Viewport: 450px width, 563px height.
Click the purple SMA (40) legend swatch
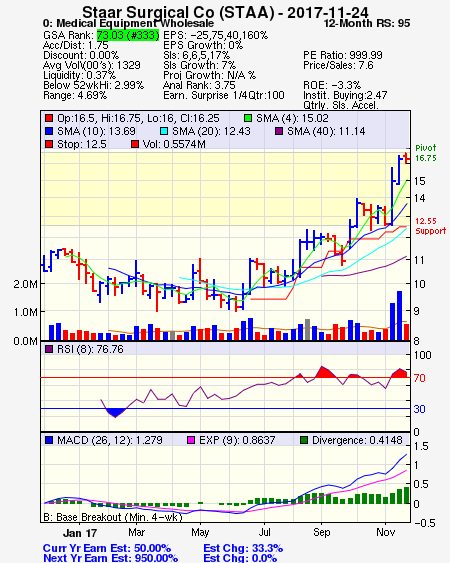pyautogui.click(x=279, y=131)
